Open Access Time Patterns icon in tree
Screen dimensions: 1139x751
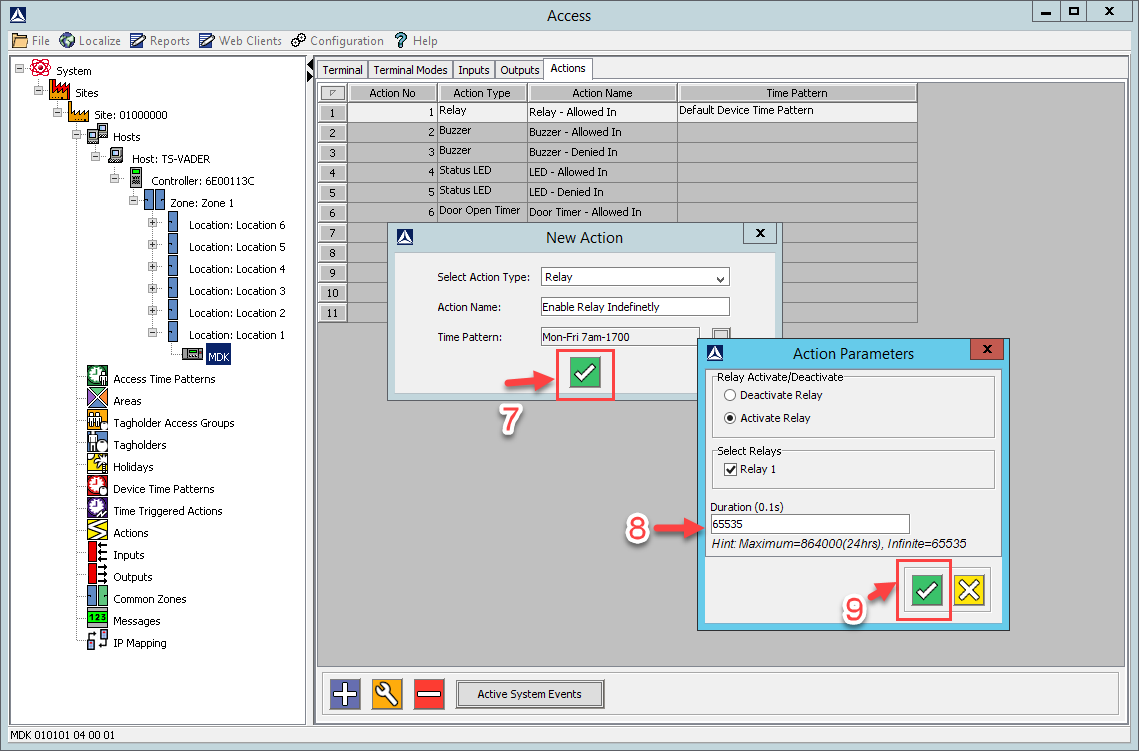click(97, 376)
